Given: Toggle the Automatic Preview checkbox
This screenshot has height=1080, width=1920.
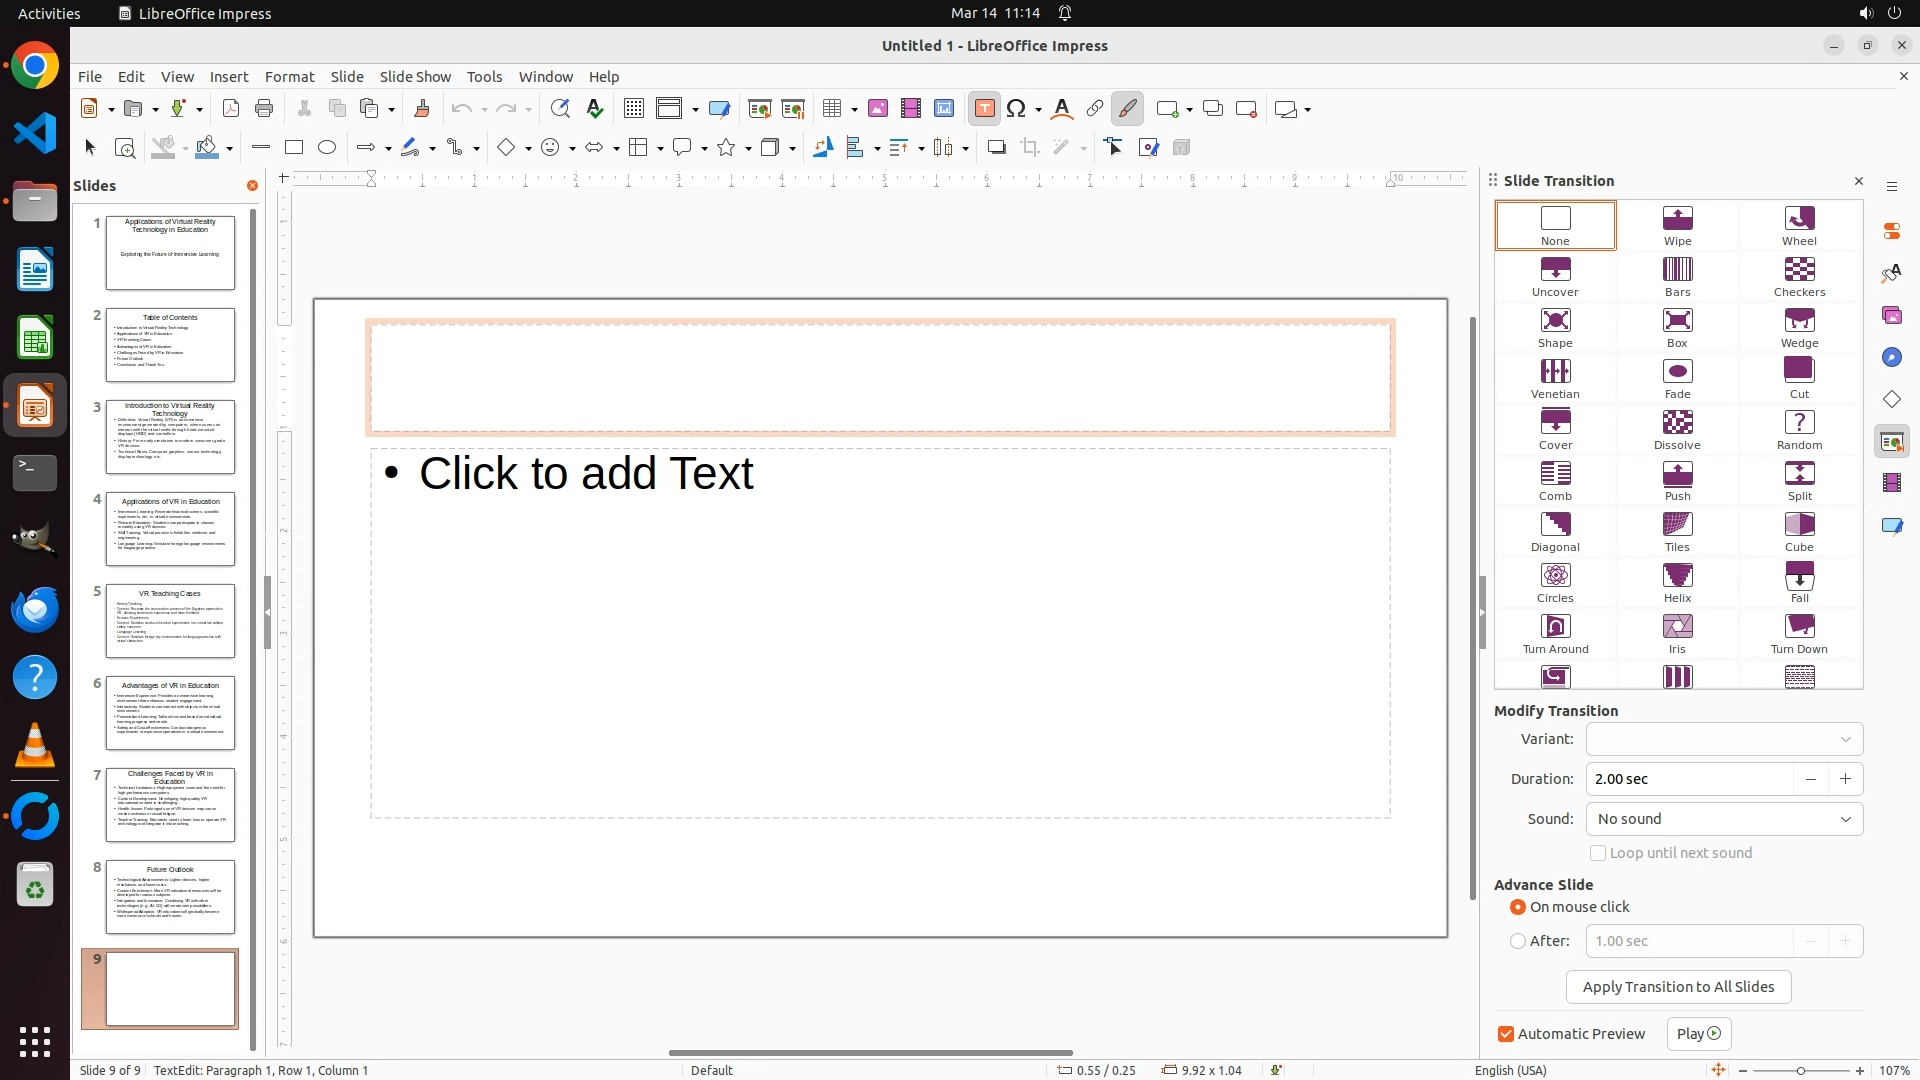Looking at the screenshot, I should [x=1506, y=1034].
